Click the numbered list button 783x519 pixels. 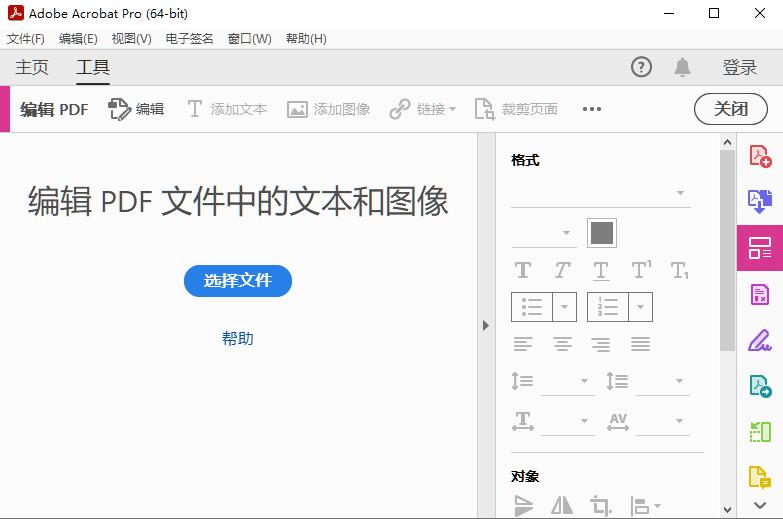pos(608,307)
